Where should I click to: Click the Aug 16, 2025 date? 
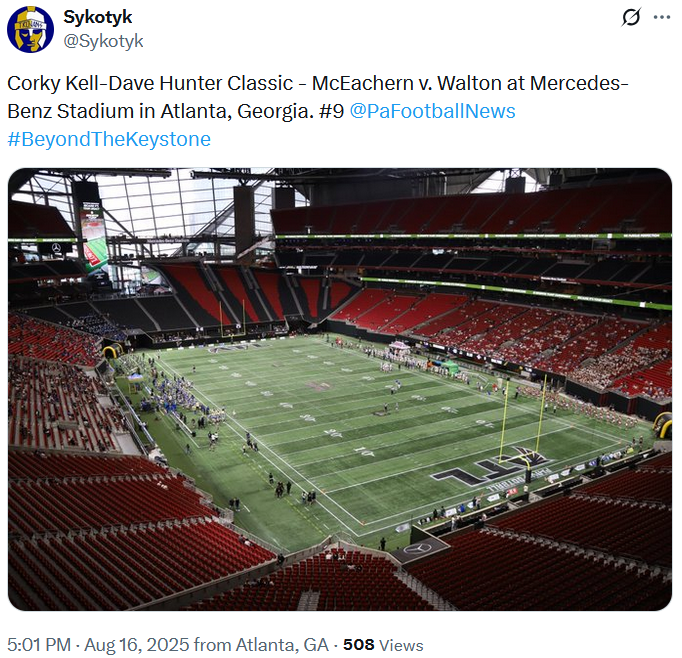pos(137,645)
